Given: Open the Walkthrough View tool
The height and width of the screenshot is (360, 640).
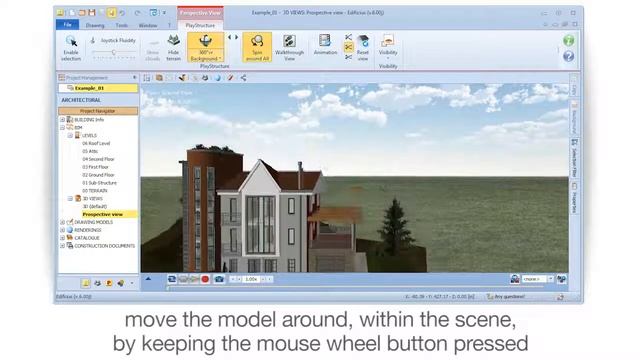Looking at the screenshot, I should pyautogui.click(x=289, y=47).
